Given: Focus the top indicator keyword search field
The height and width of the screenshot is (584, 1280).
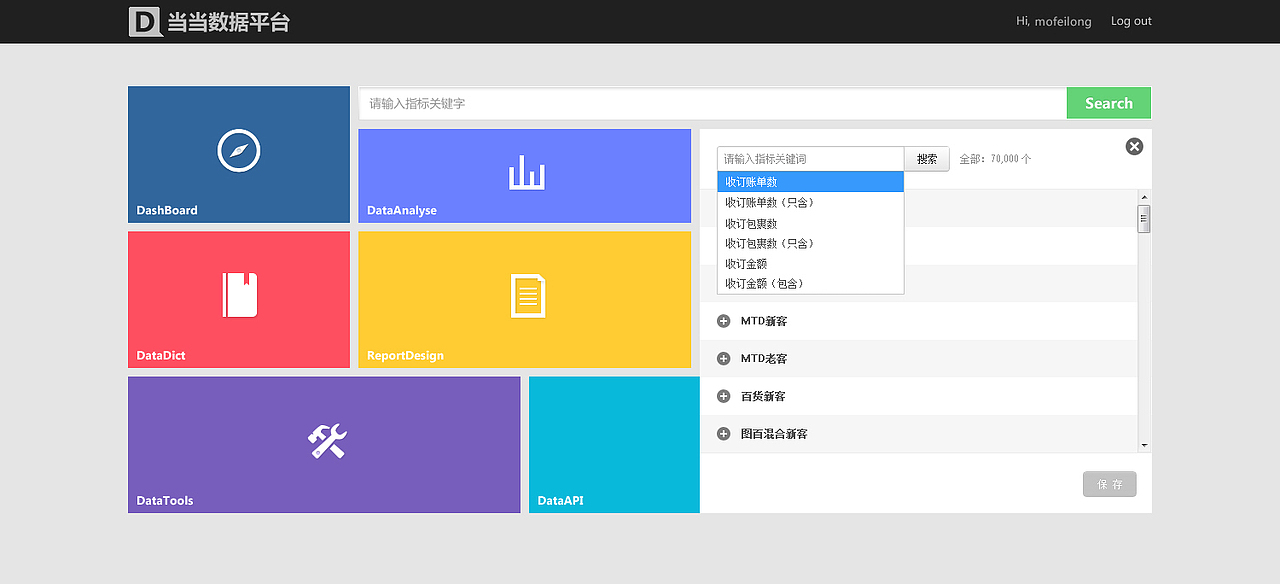Looking at the screenshot, I should coord(713,103).
